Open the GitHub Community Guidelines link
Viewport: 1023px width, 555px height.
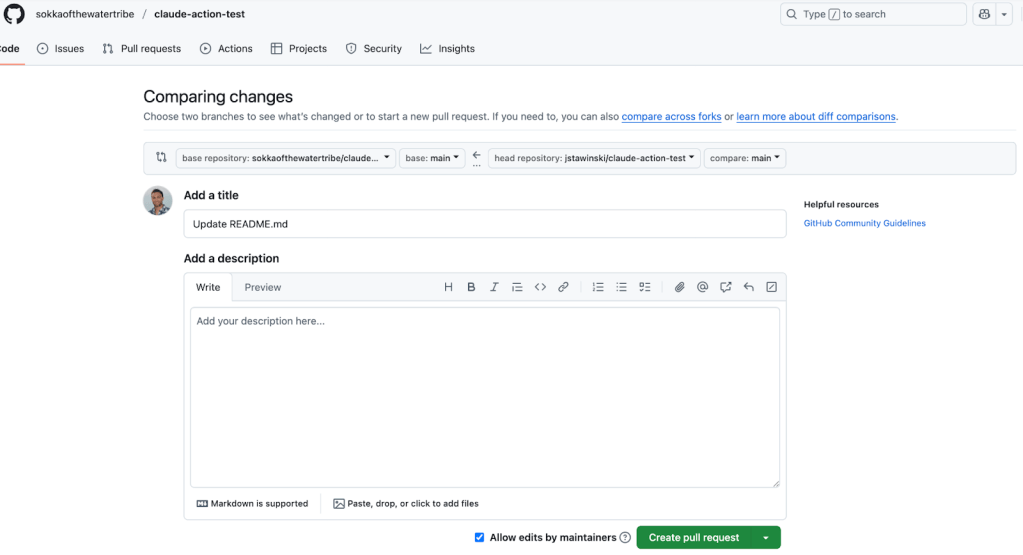864,223
